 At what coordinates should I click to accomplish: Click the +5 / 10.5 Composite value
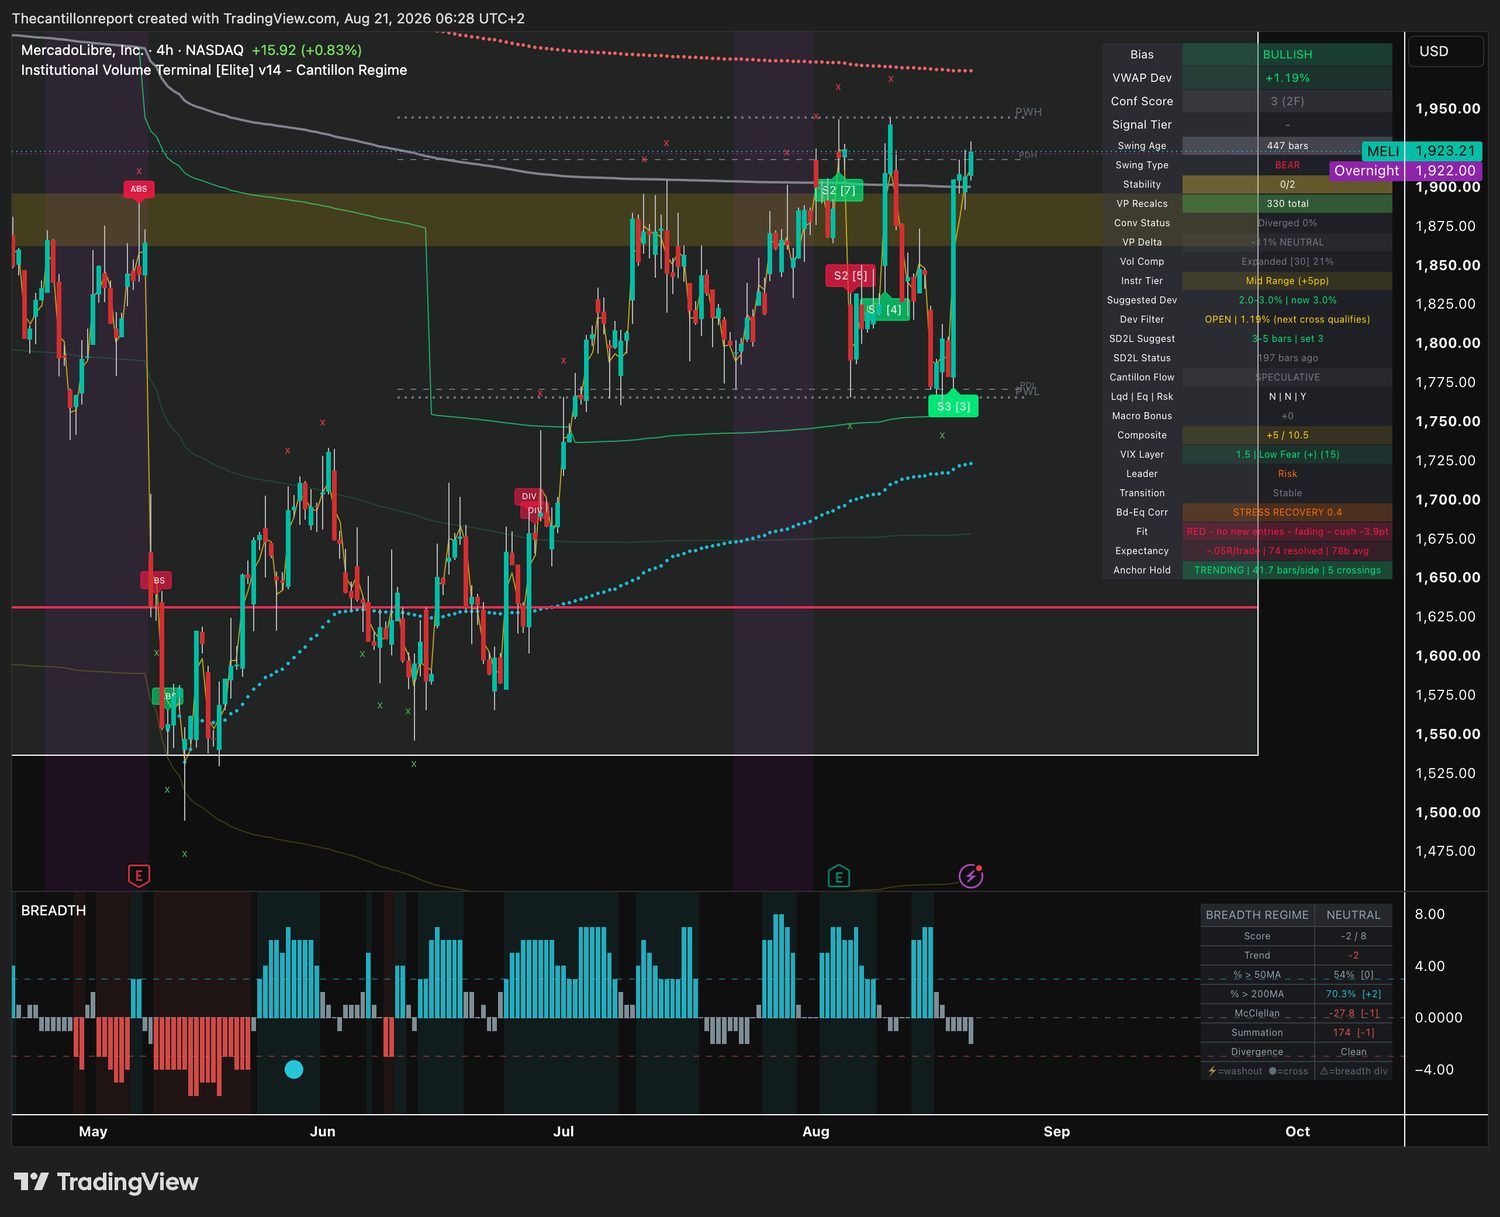(x=1287, y=435)
